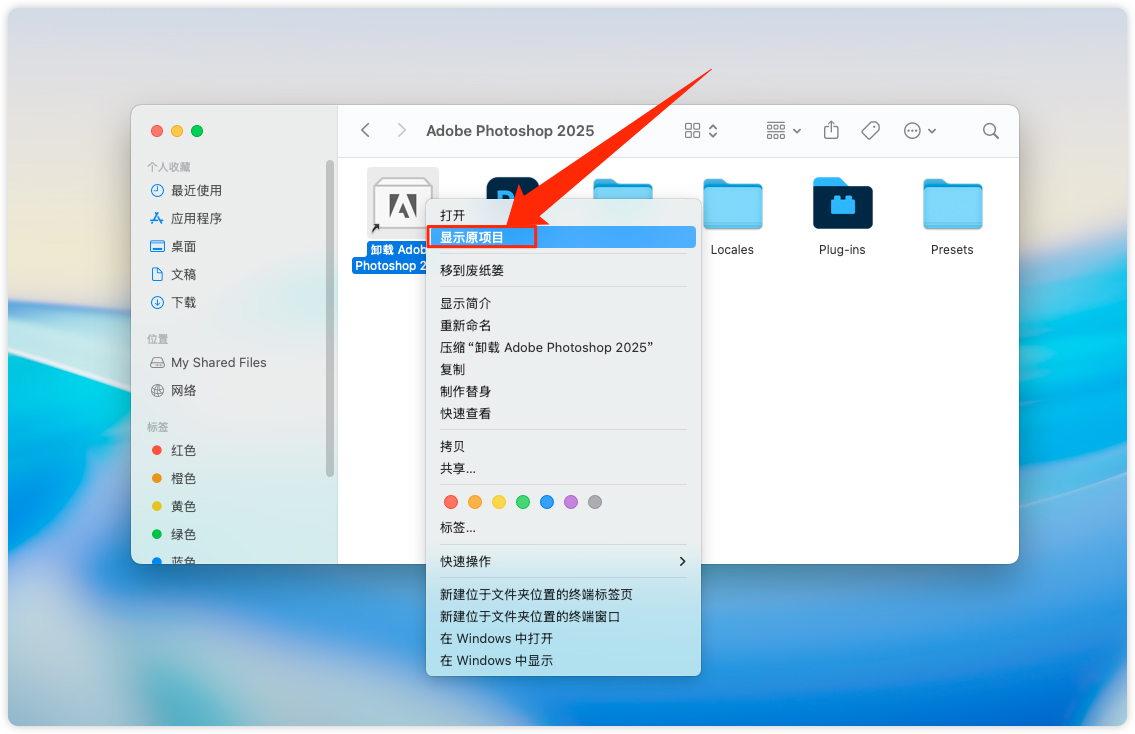The height and width of the screenshot is (734, 1135).
Task: Select the Locales folder
Action: coord(732,204)
